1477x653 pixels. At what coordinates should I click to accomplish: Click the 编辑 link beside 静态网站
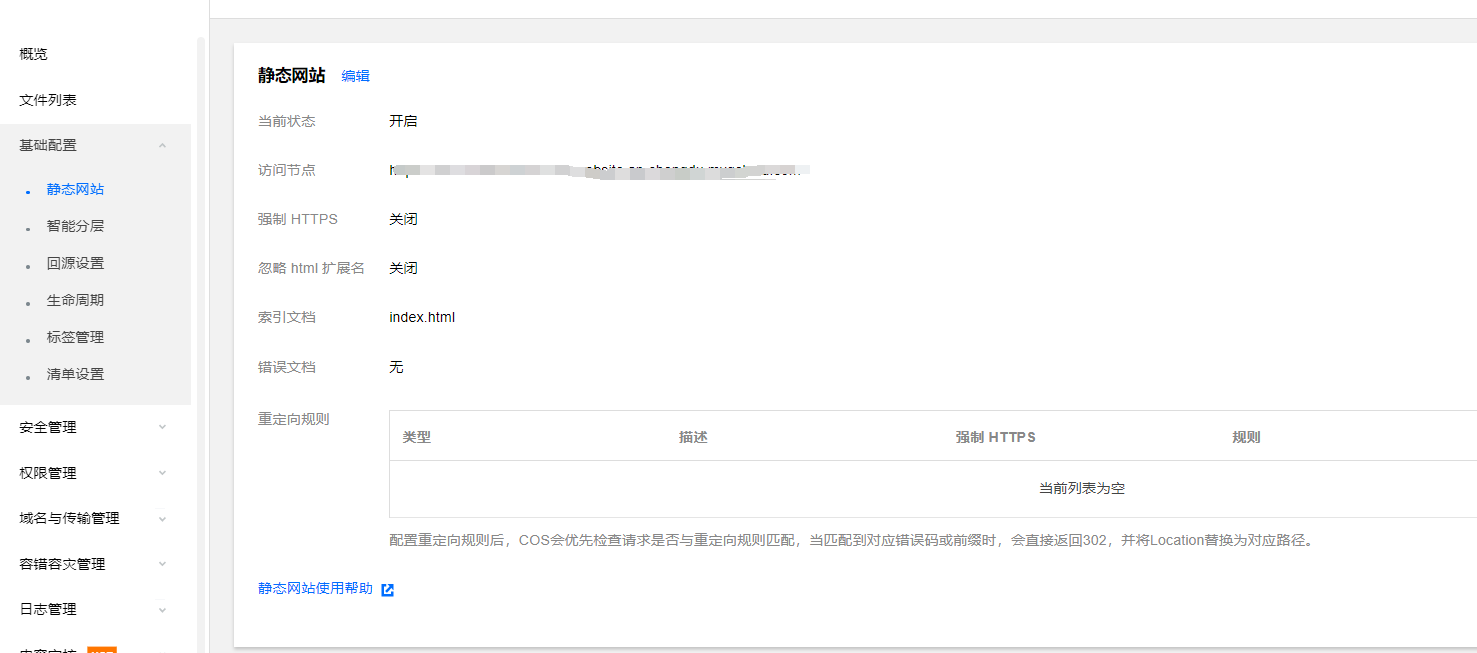(x=355, y=76)
